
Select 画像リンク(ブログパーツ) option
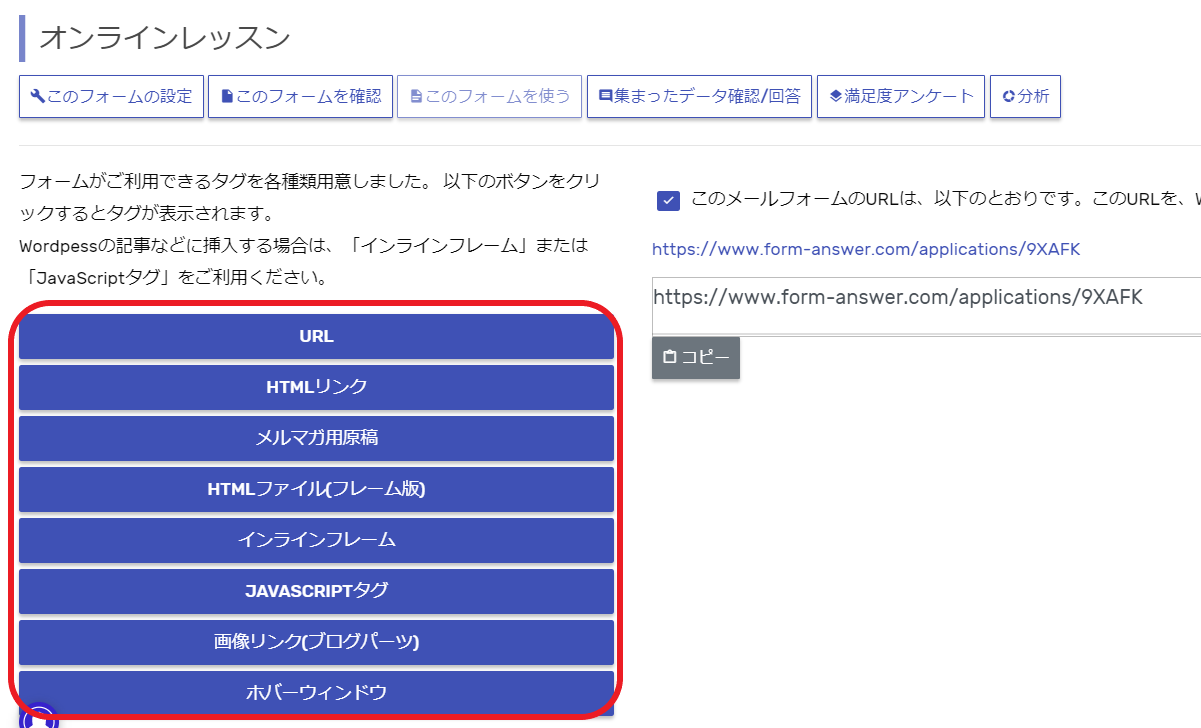[x=316, y=642]
